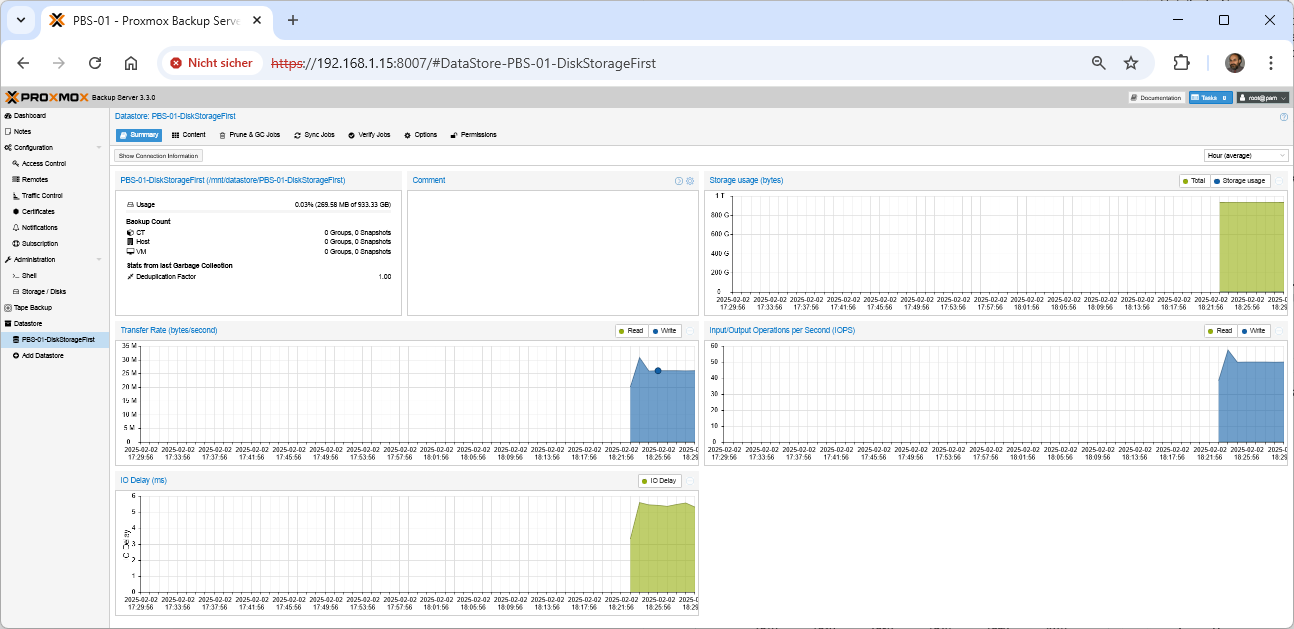Click Add Datastore plus icon in sidebar

(16, 355)
